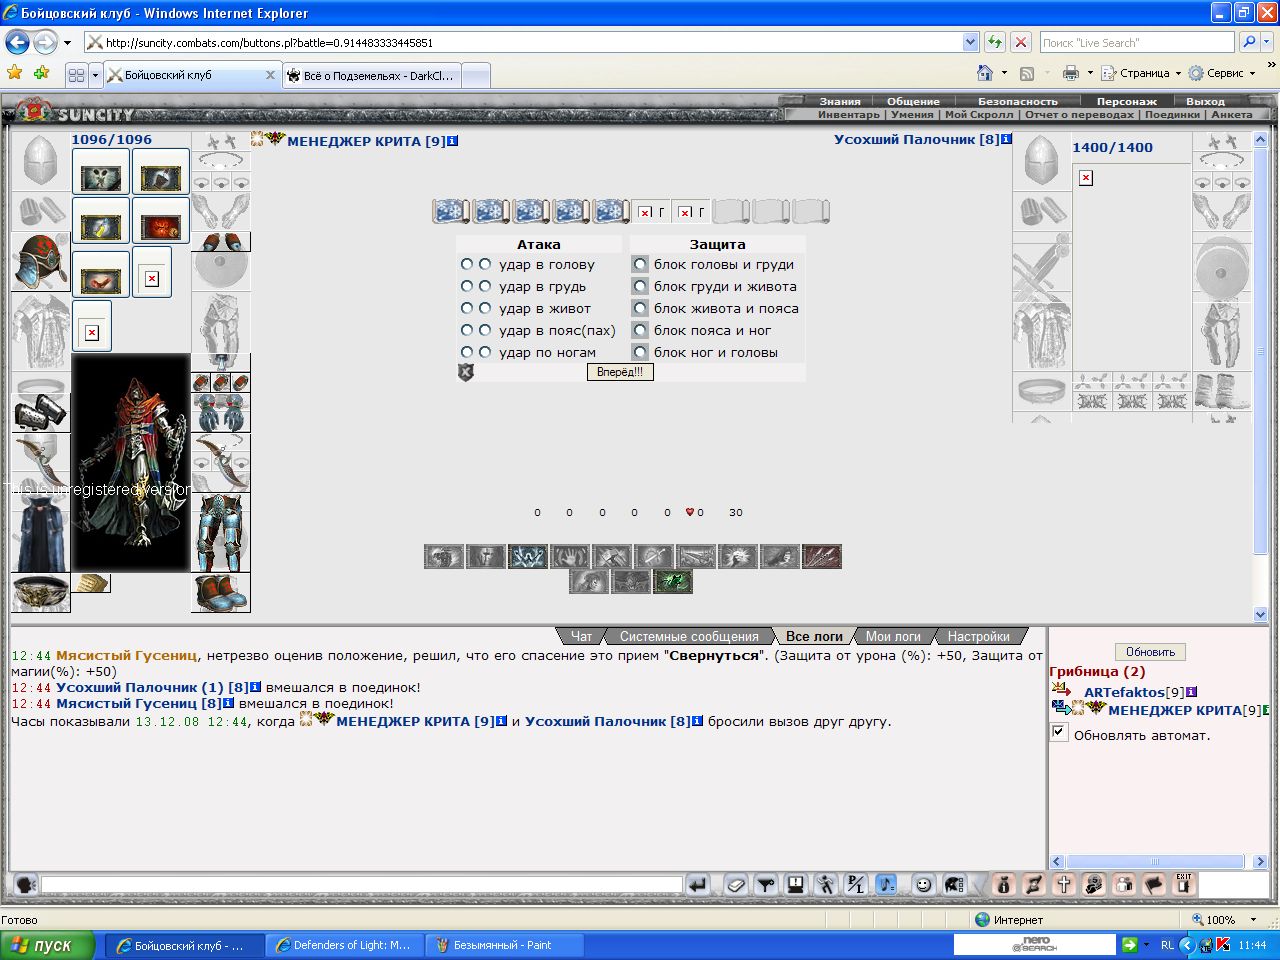The height and width of the screenshot is (960, 1280).
Task: Open IE Quick Tabs view
Action: (x=76, y=75)
